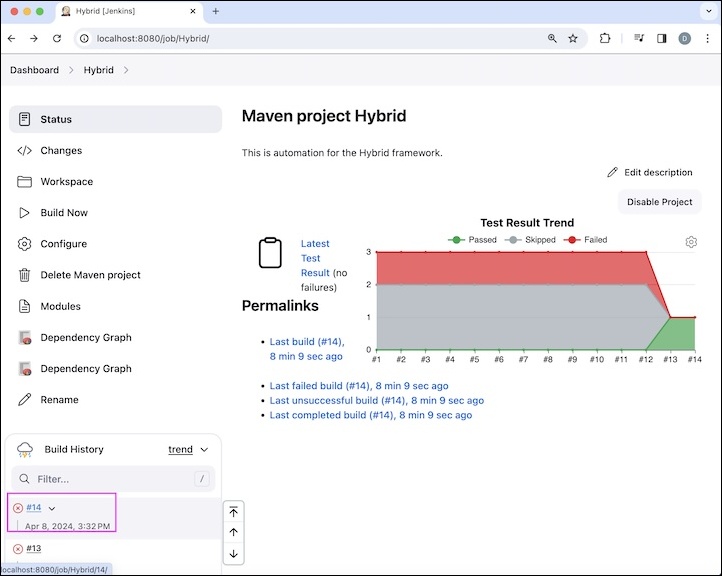This screenshot has width=722, height=576.
Task: Click the Changes code icon
Action: click(x=25, y=151)
